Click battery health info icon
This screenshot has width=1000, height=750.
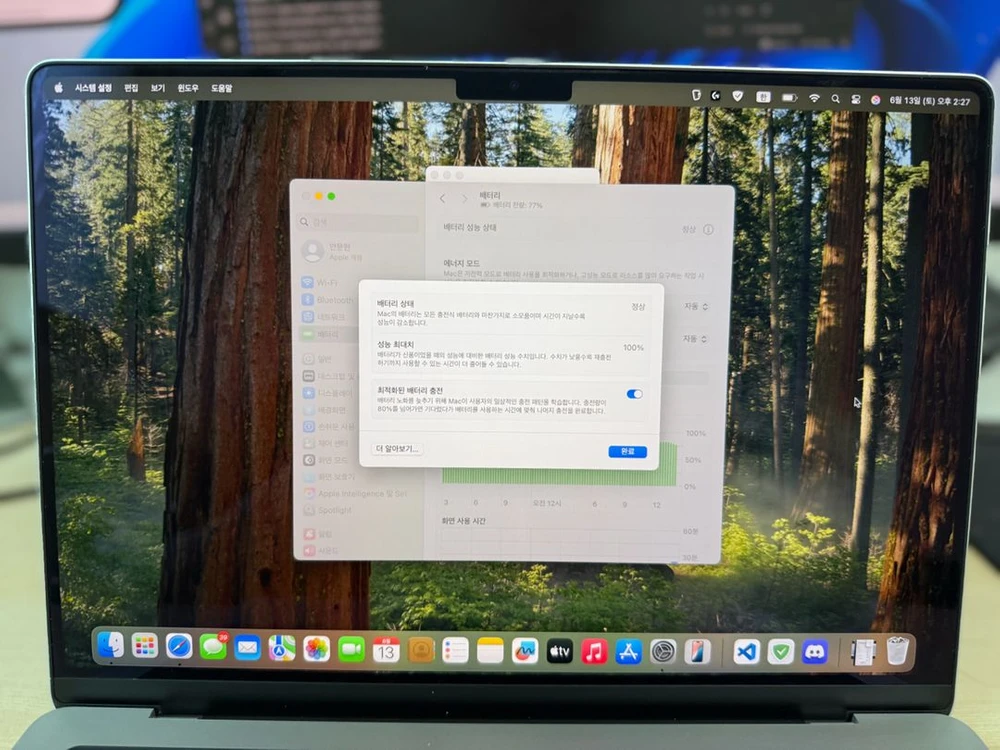[708, 230]
